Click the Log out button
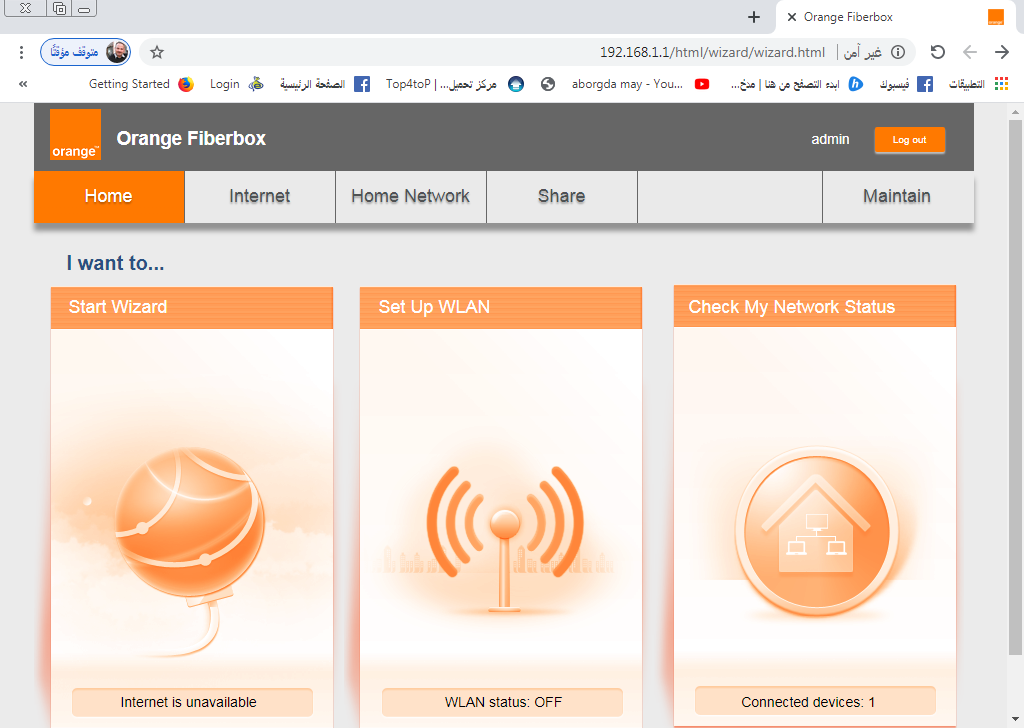 click(909, 140)
